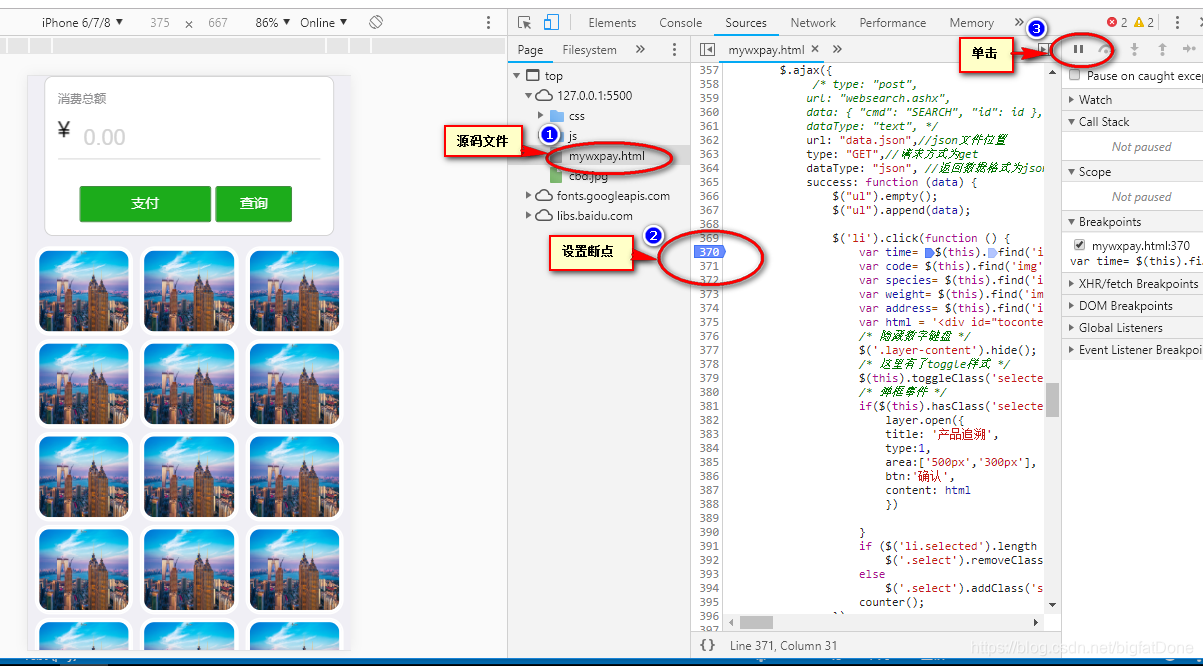Toggle the device toolbar icon
Screen dimensions: 1203x666
click(x=551, y=22)
